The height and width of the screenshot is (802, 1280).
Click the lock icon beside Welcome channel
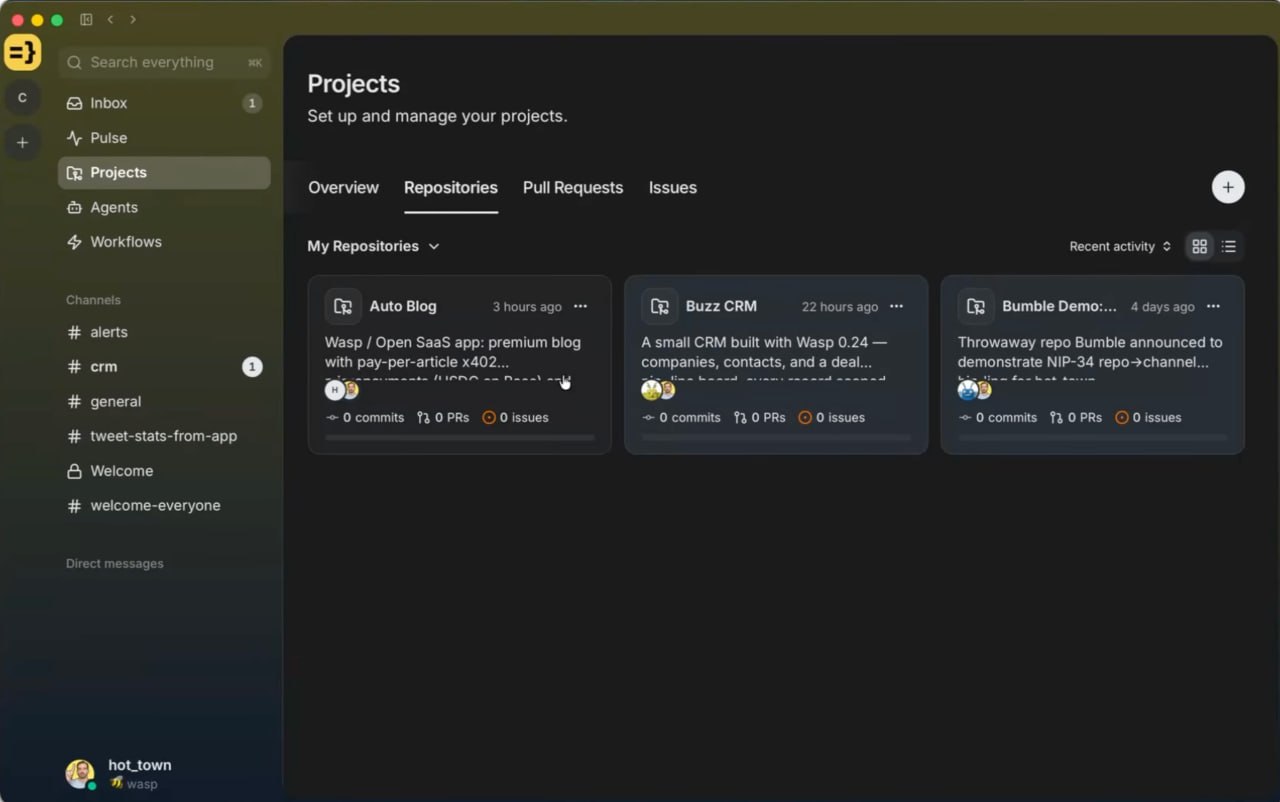(x=74, y=471)
